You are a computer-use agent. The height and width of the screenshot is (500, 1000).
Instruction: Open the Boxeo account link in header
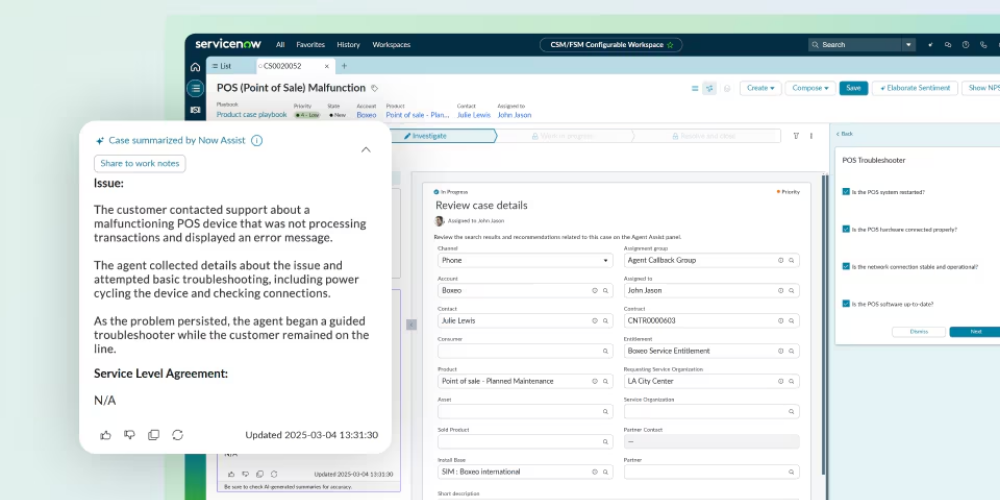point(366,115)
